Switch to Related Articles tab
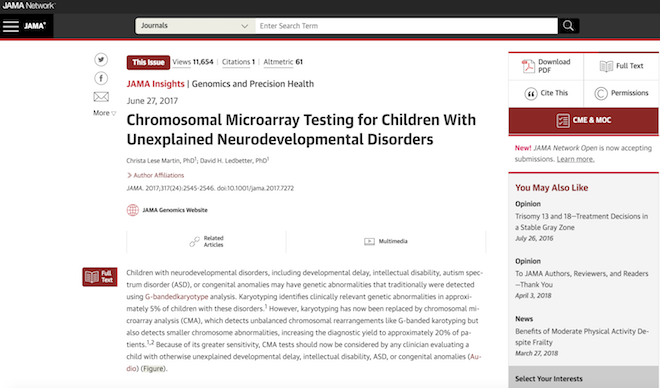Screen dimensions: 660x388 (x=206, y=242)
